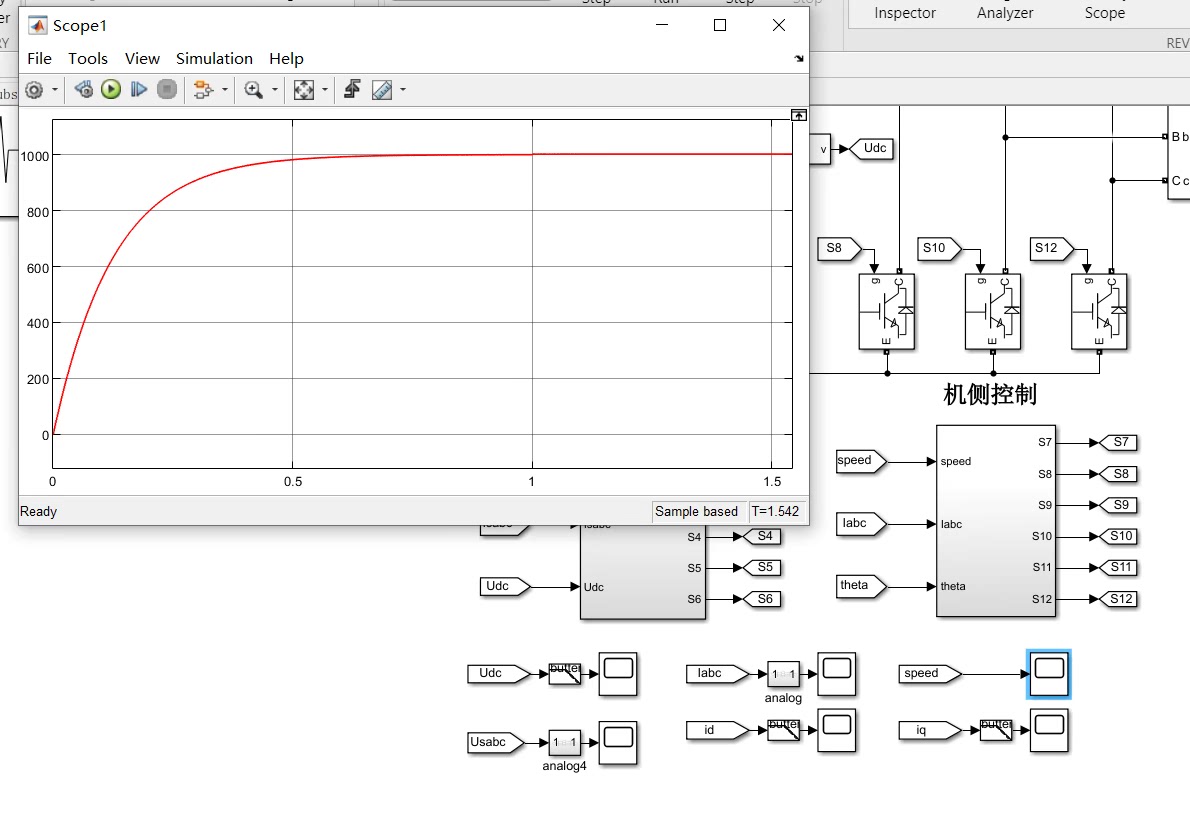The image size is (1190, 832).
Task: Expand the zoom tool options dropdown
Action: click(275, 90)
